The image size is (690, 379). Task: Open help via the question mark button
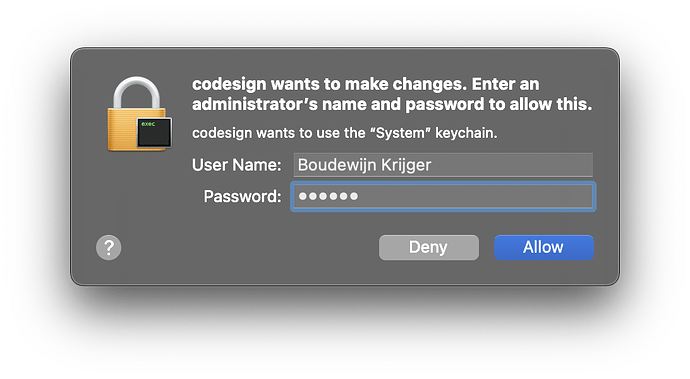tap(109, 247)
